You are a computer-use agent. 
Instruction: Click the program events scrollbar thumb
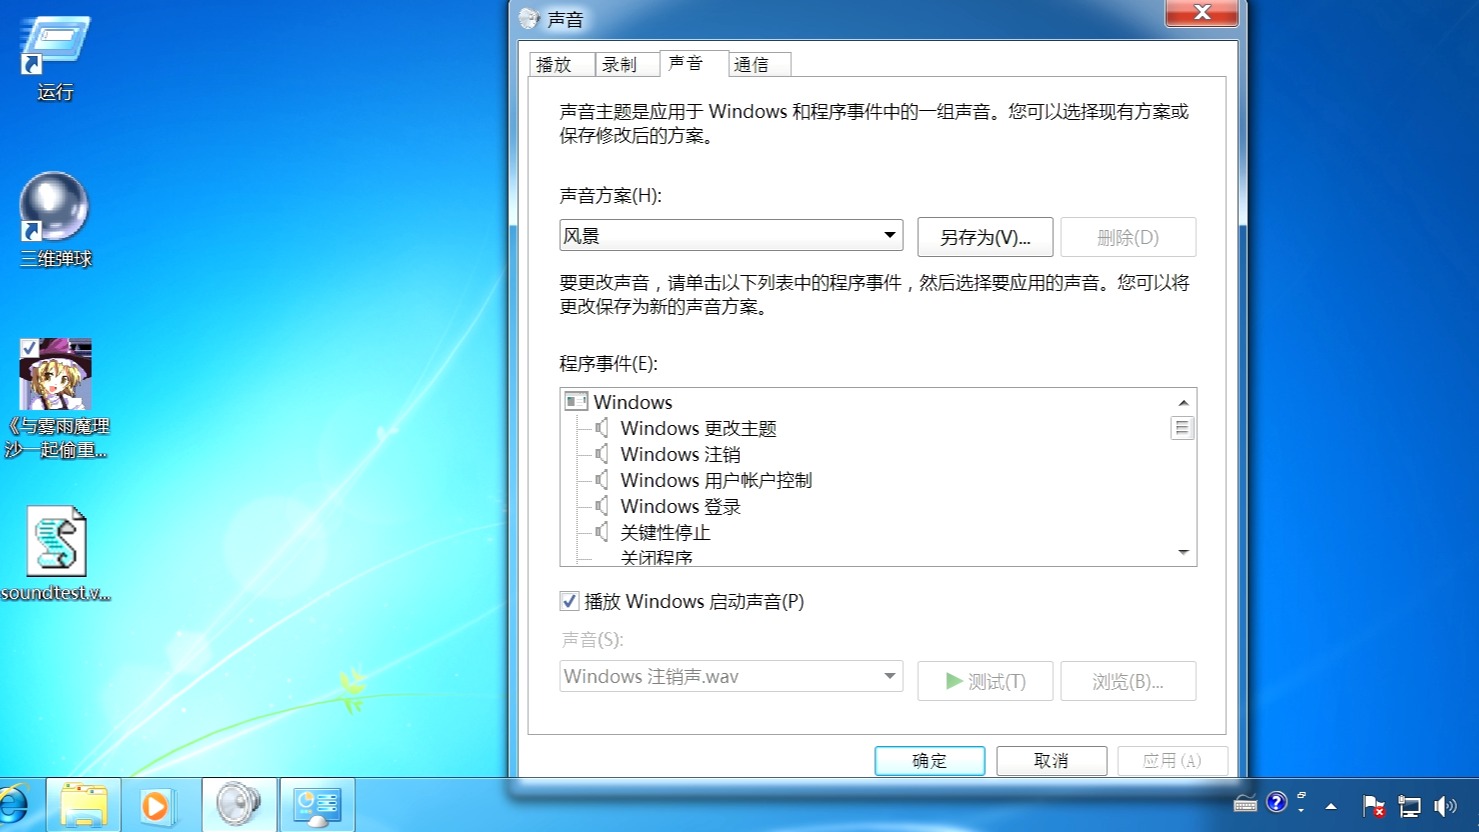(x=1182, y=428)
